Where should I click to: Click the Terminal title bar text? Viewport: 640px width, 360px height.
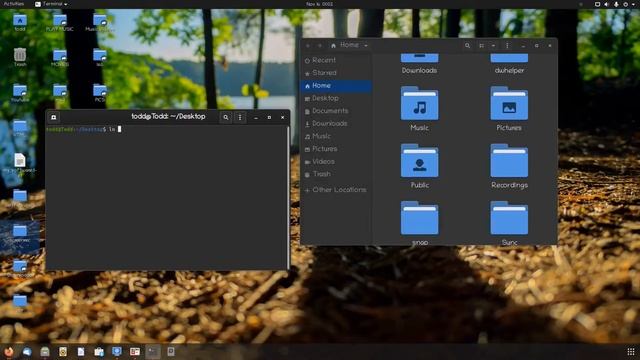tap(168, 117)
